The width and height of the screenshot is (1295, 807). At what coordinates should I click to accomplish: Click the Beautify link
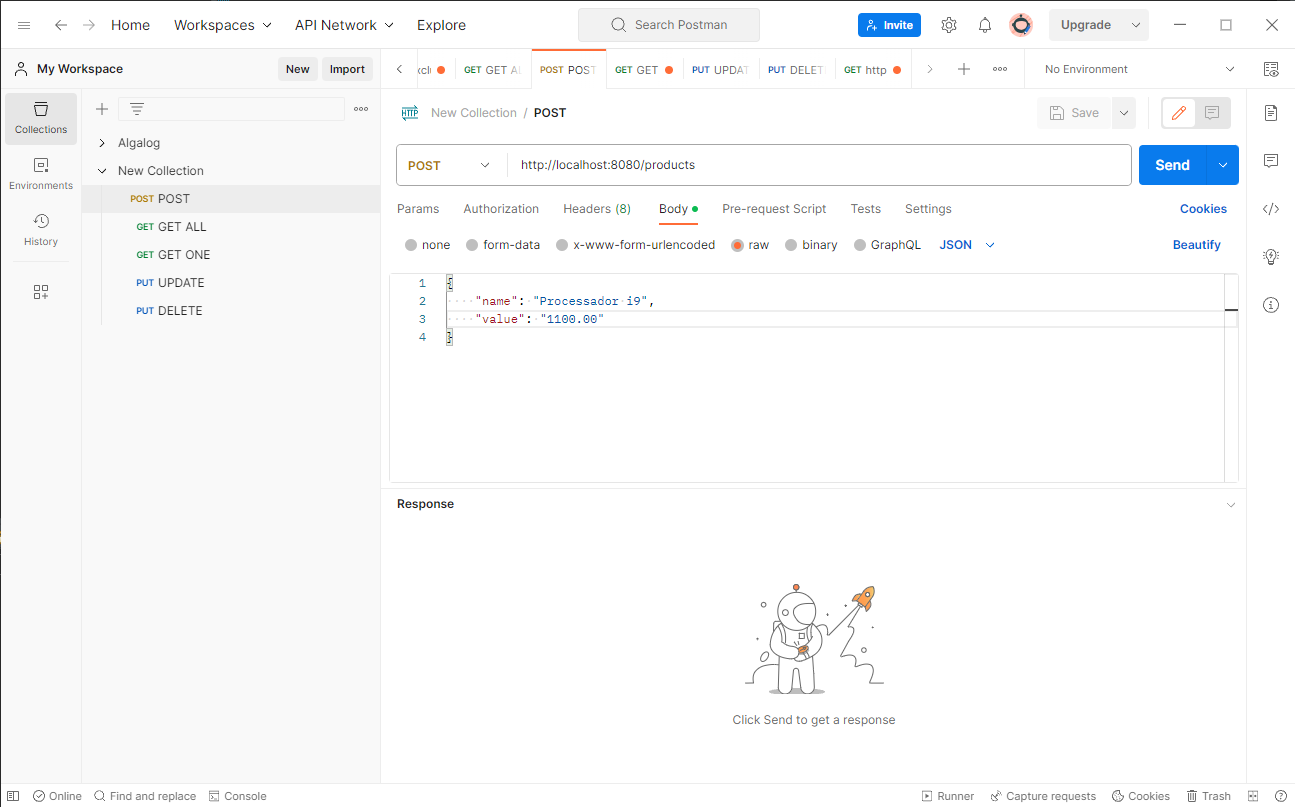pyautogui.click(x=1196, y=244)
